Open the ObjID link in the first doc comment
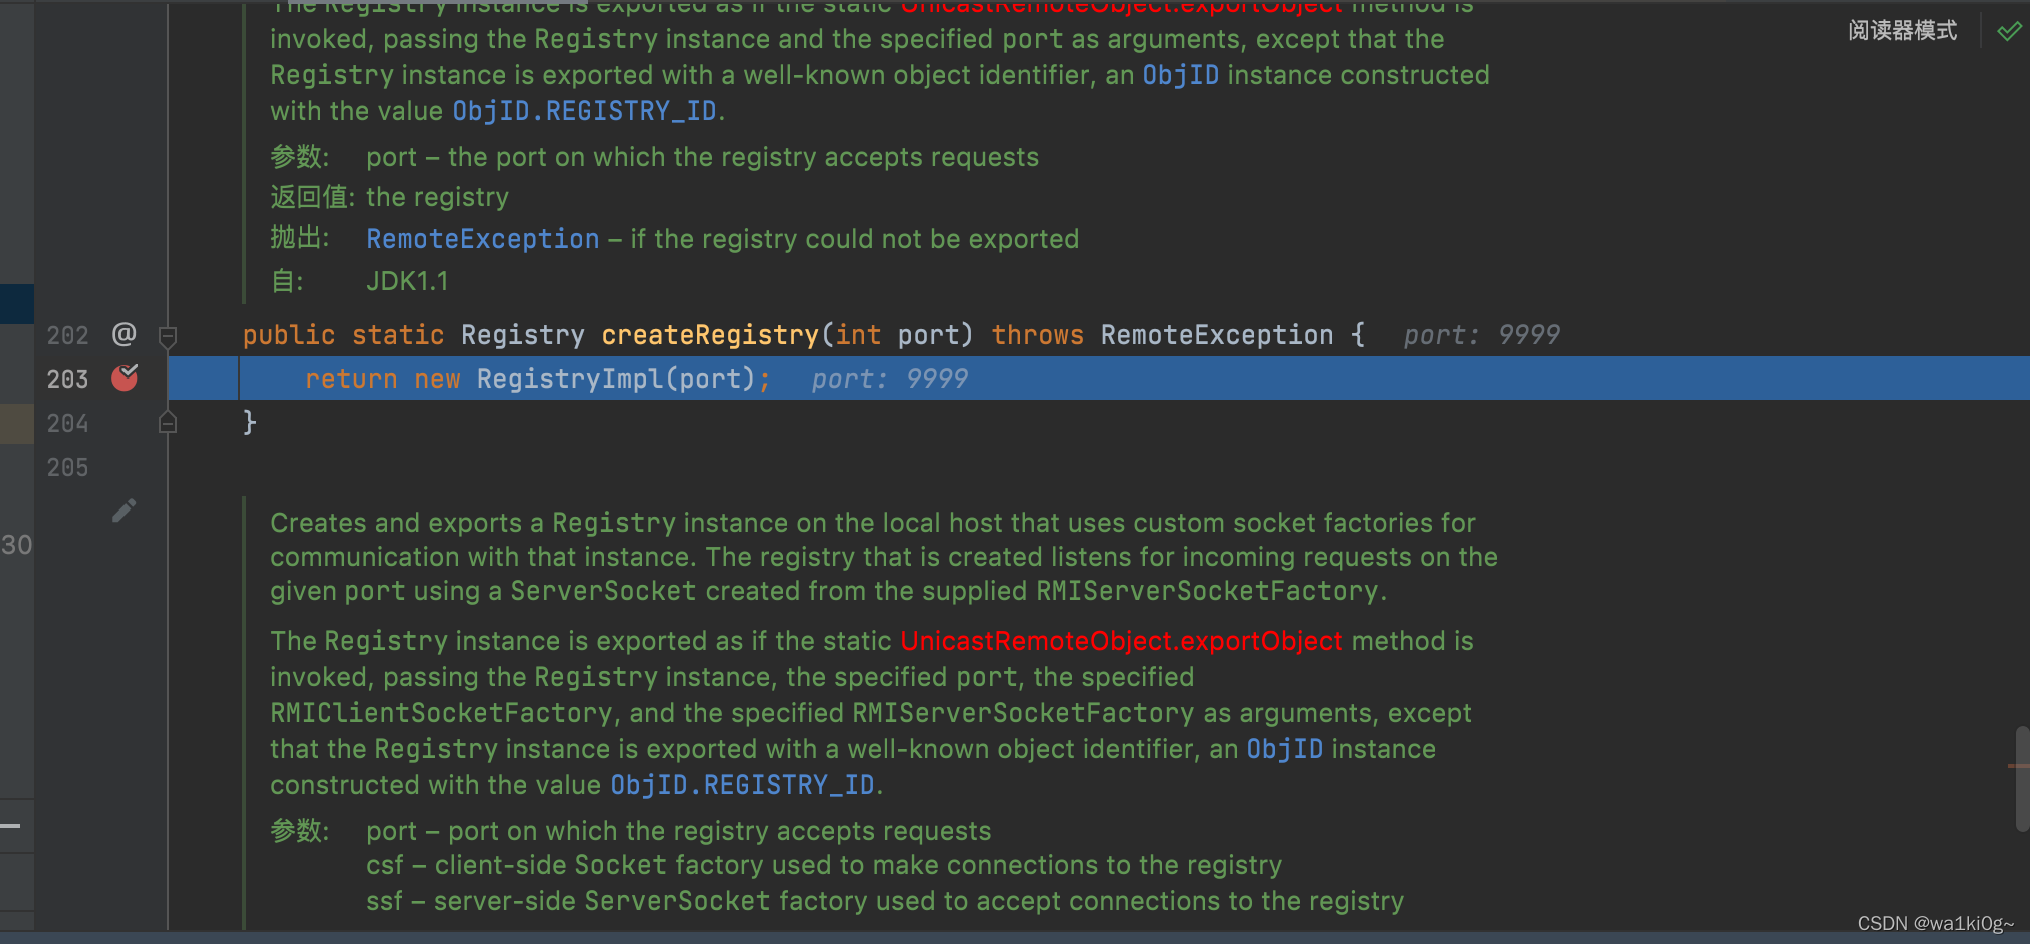This screenshot has width=2030, height=944. (1180, 75)
